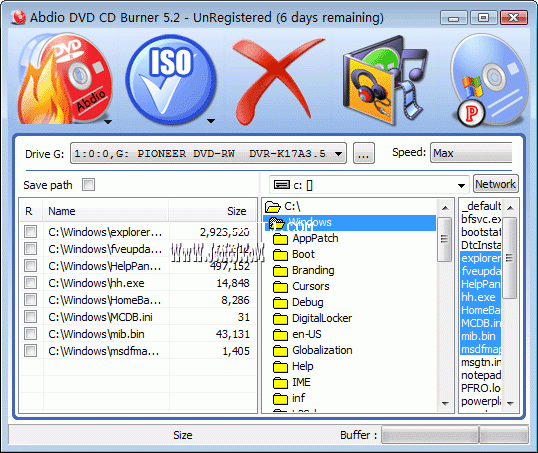Select hh.exe in right file list
Image resolution: width=538 pixels, height=453 pixels.
pyautogui.click(x=481, y=297)
